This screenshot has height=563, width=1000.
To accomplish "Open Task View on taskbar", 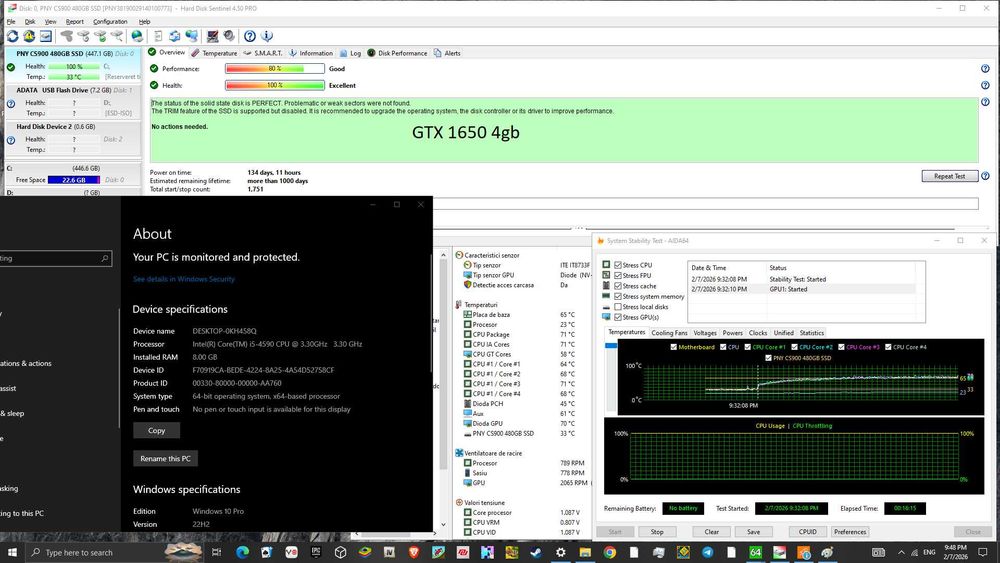I will point(216,552).
